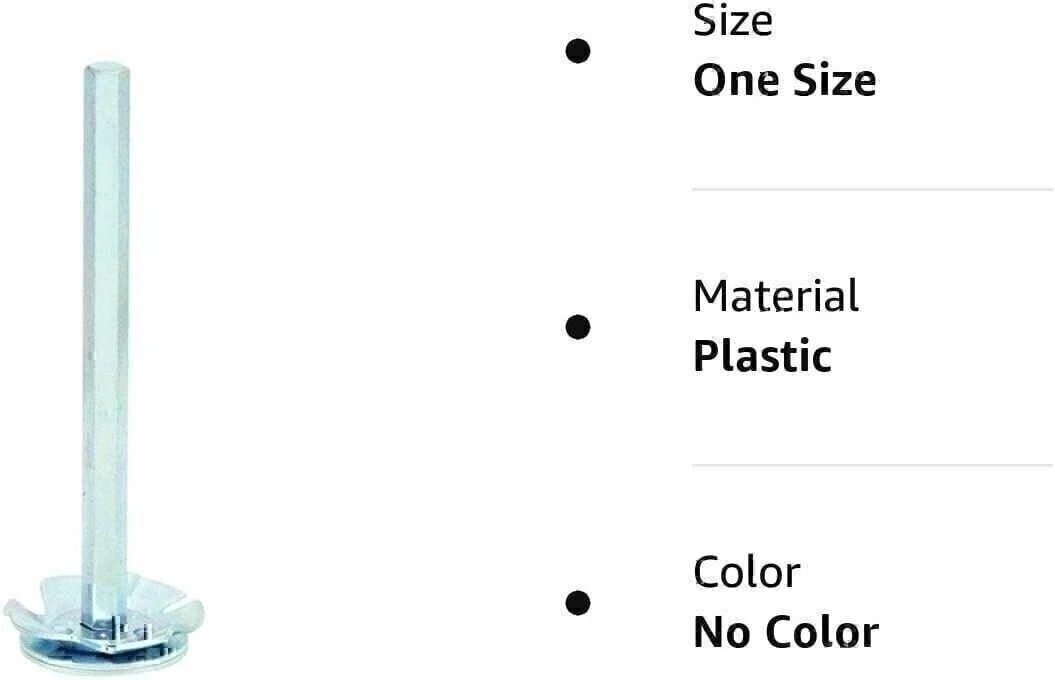Select the bold Plastic value
1055x680 pixels.
[x=762, y=356]
